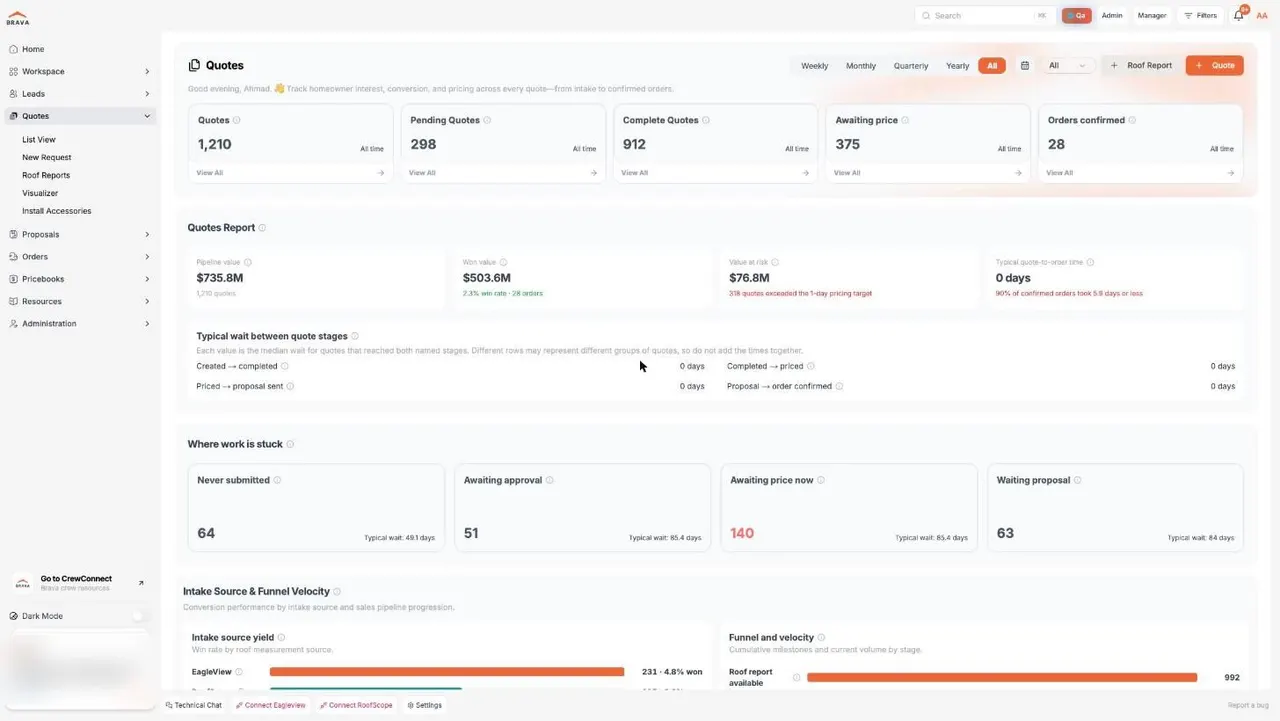Click the info icon beside Quotes count card
The image size is (1280, 721).
tap(236, 120)
